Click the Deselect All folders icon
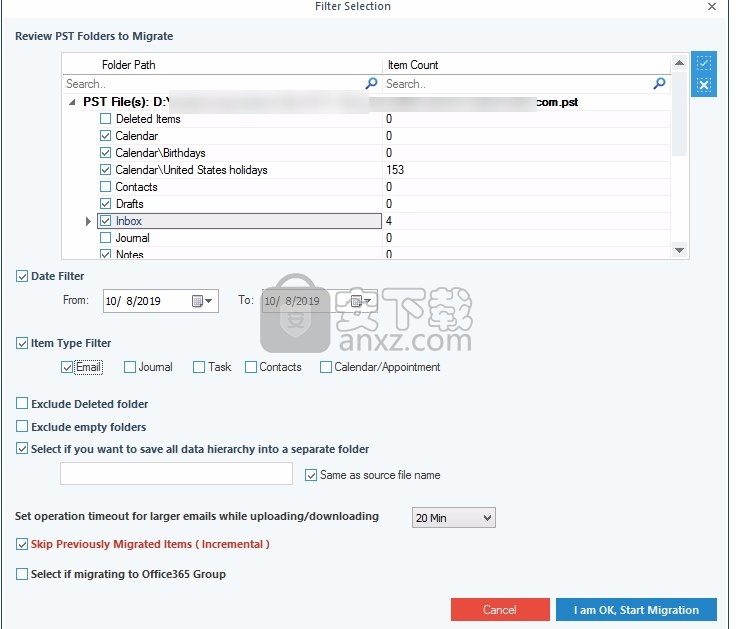Image resolution: width=736 pixels, height=629 pixels. click(x=703, y=85)
